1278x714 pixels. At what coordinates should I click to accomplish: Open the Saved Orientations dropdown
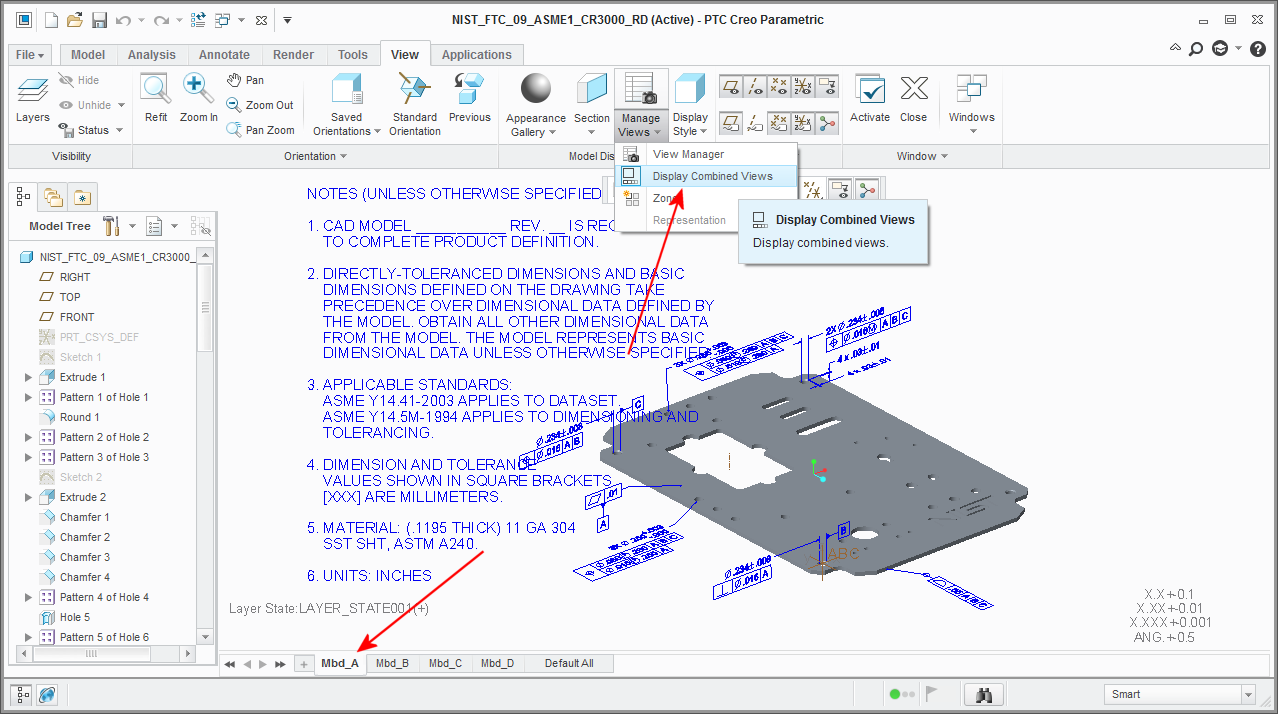click(347, 124)
